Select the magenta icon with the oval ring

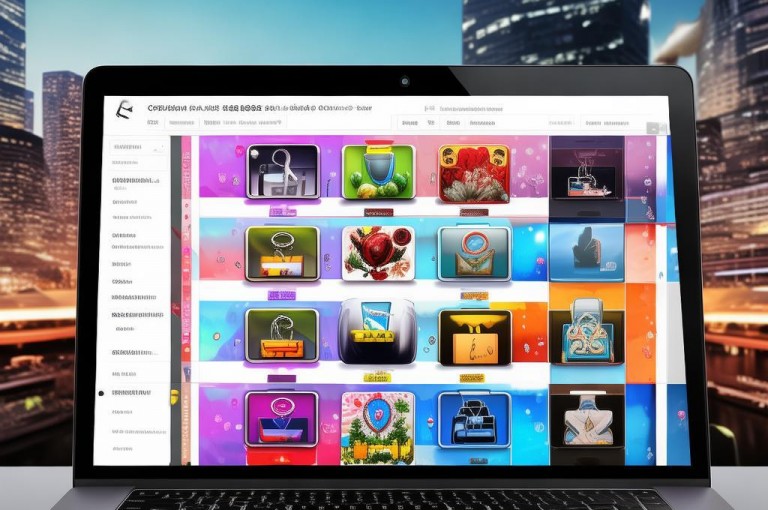click(x=282, y=419)
